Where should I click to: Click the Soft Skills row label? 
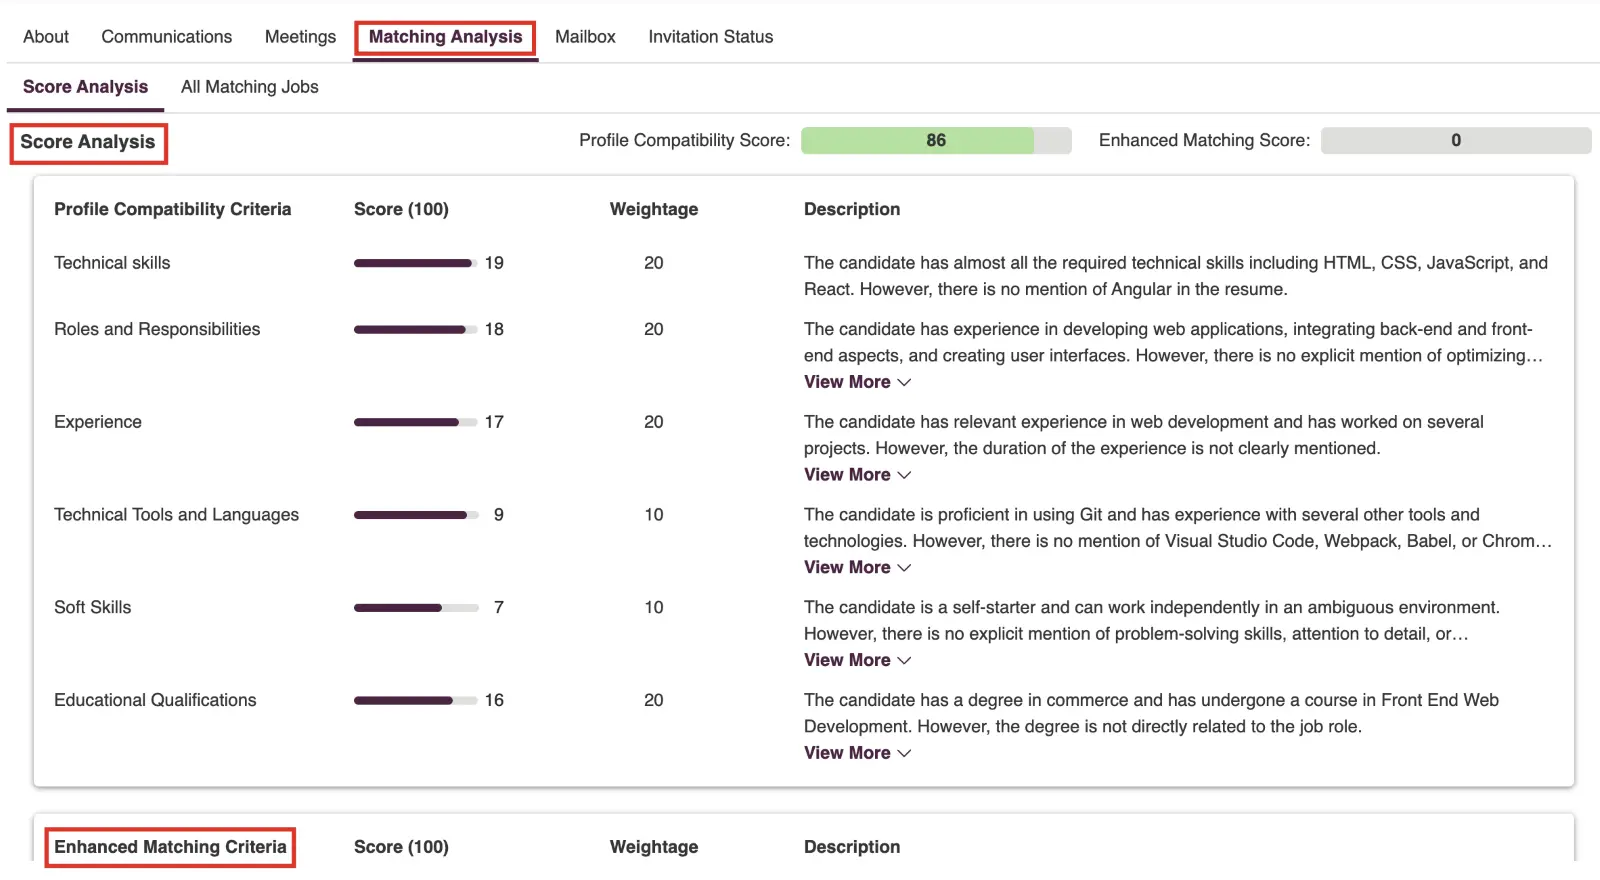point(93,607)
